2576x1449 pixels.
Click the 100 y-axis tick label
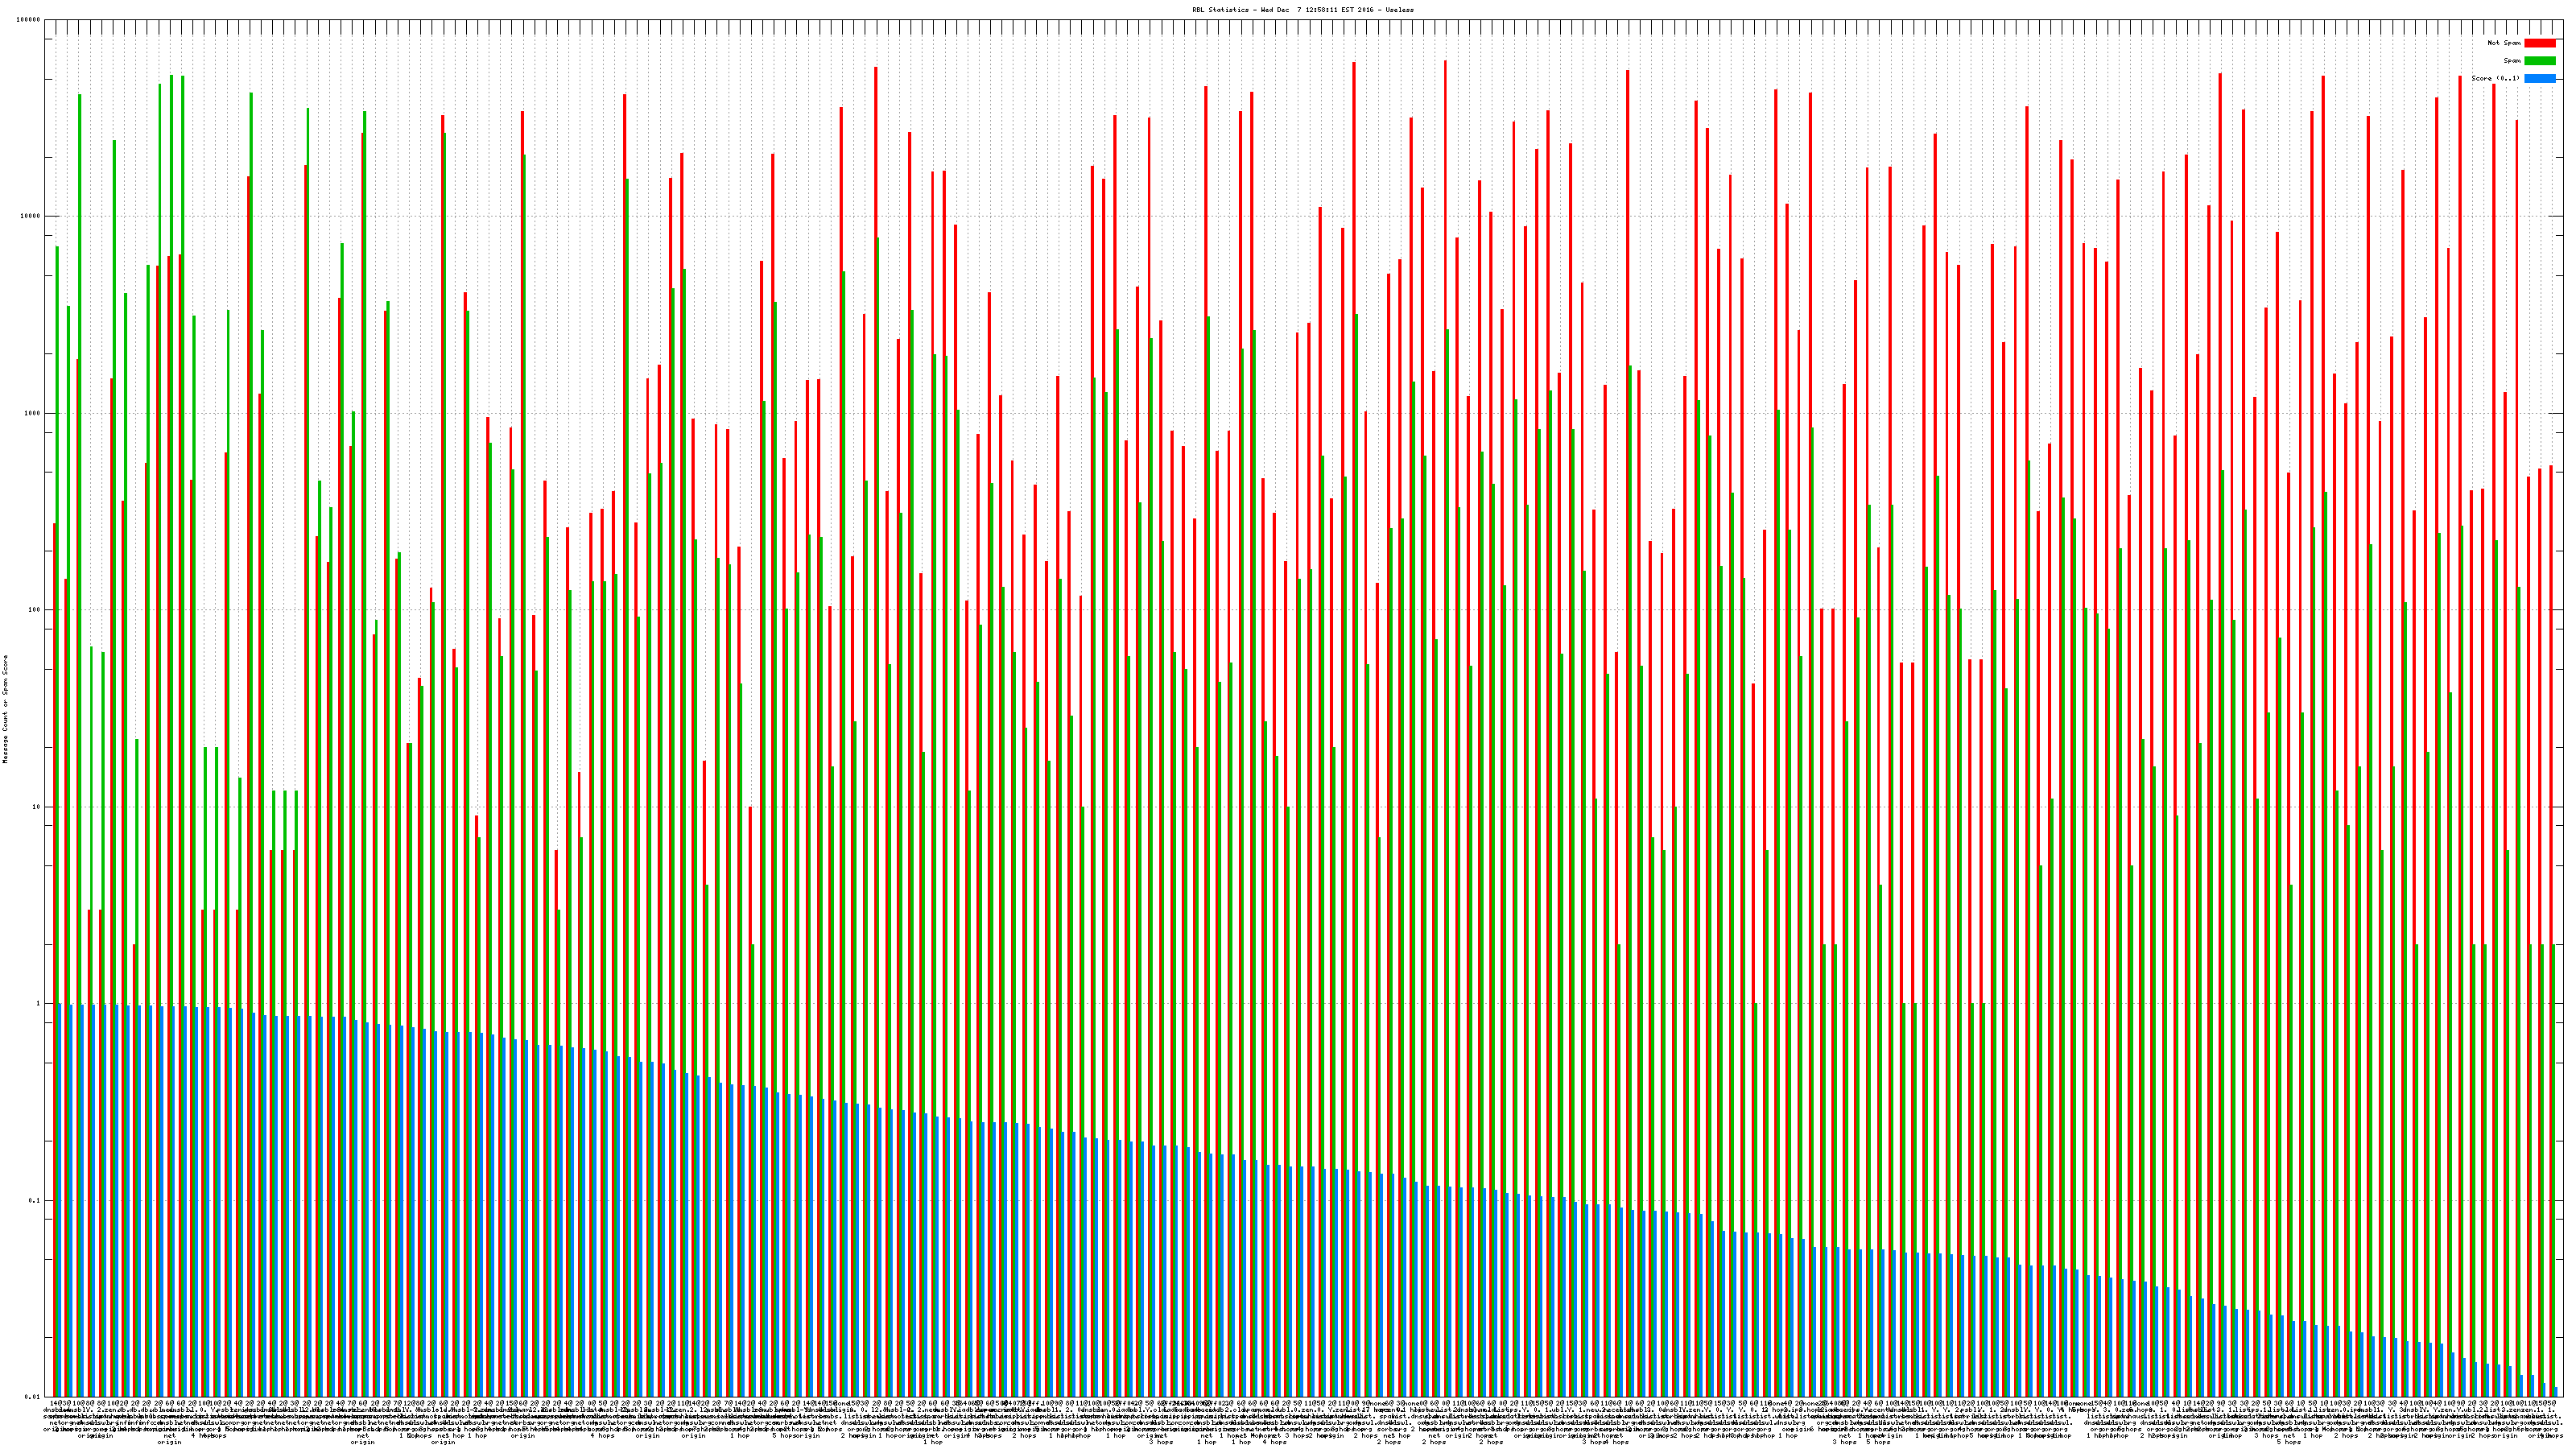point(35,610)
